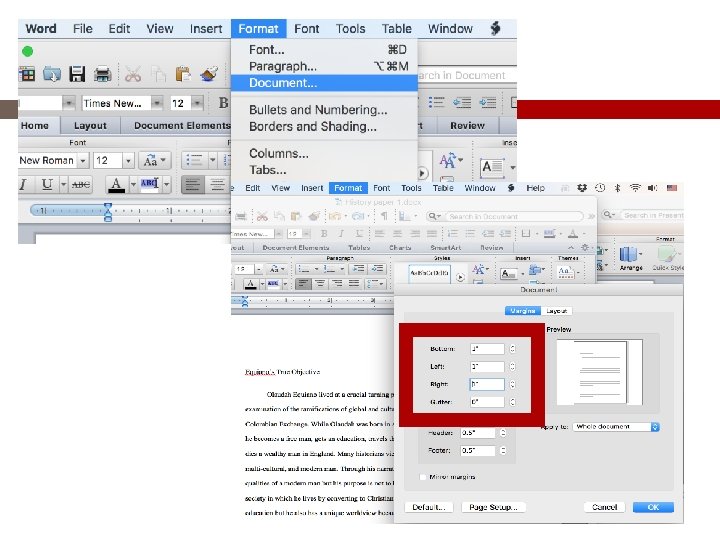The height and width of the screenshot is (540, 720).
Task: Click the Copy icon in upper toolbar
Action: tap(158, 74)
